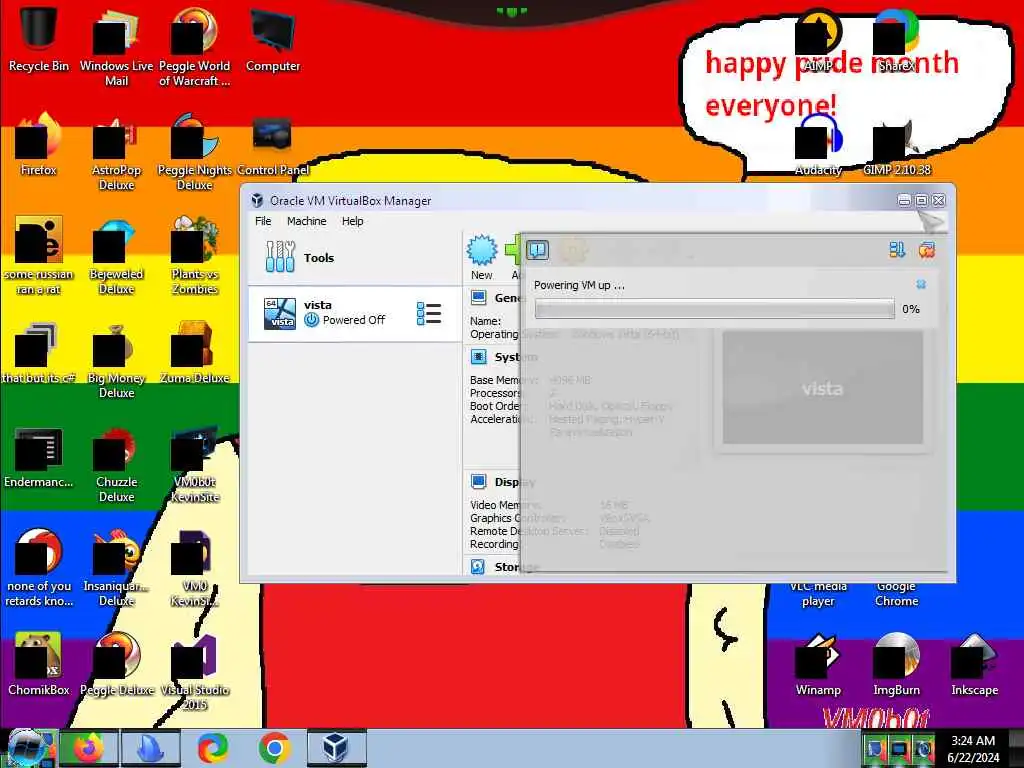
Task: Open Google Chrome from the taskbar
Action: pos(274,748)
